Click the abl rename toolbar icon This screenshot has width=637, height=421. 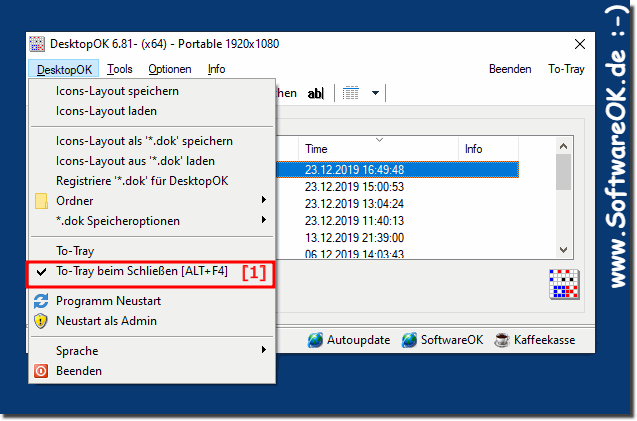pyautogui.click(x=316, y=93)
